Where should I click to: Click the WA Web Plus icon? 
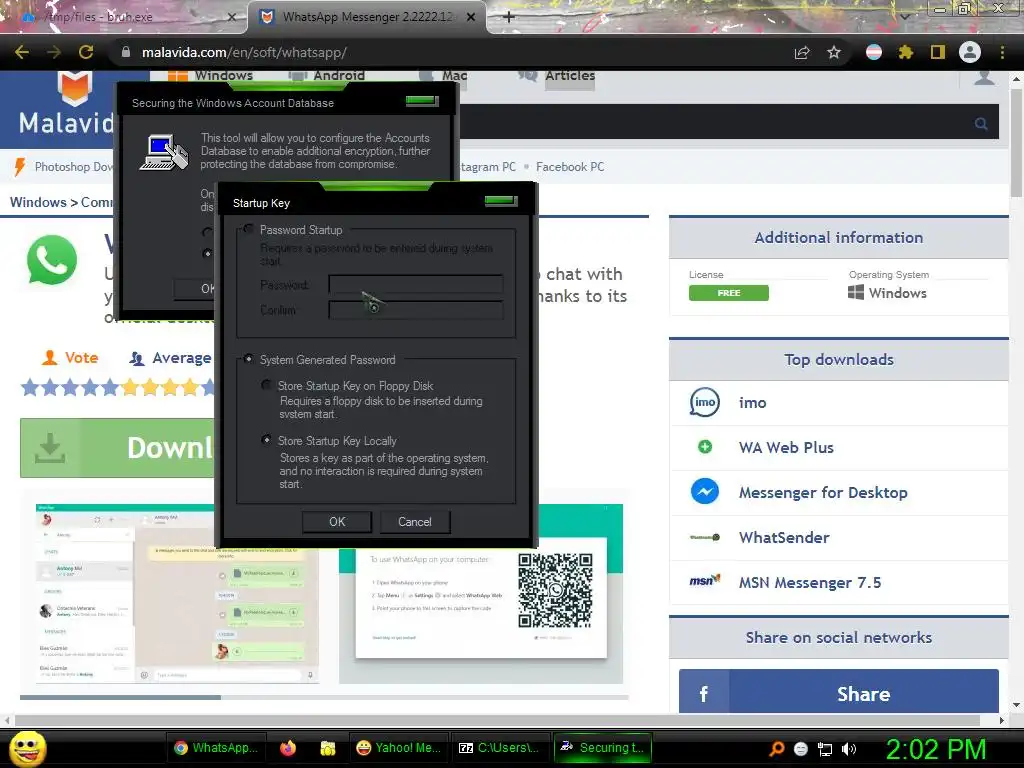pyautogui.click(x=705, y=447)
